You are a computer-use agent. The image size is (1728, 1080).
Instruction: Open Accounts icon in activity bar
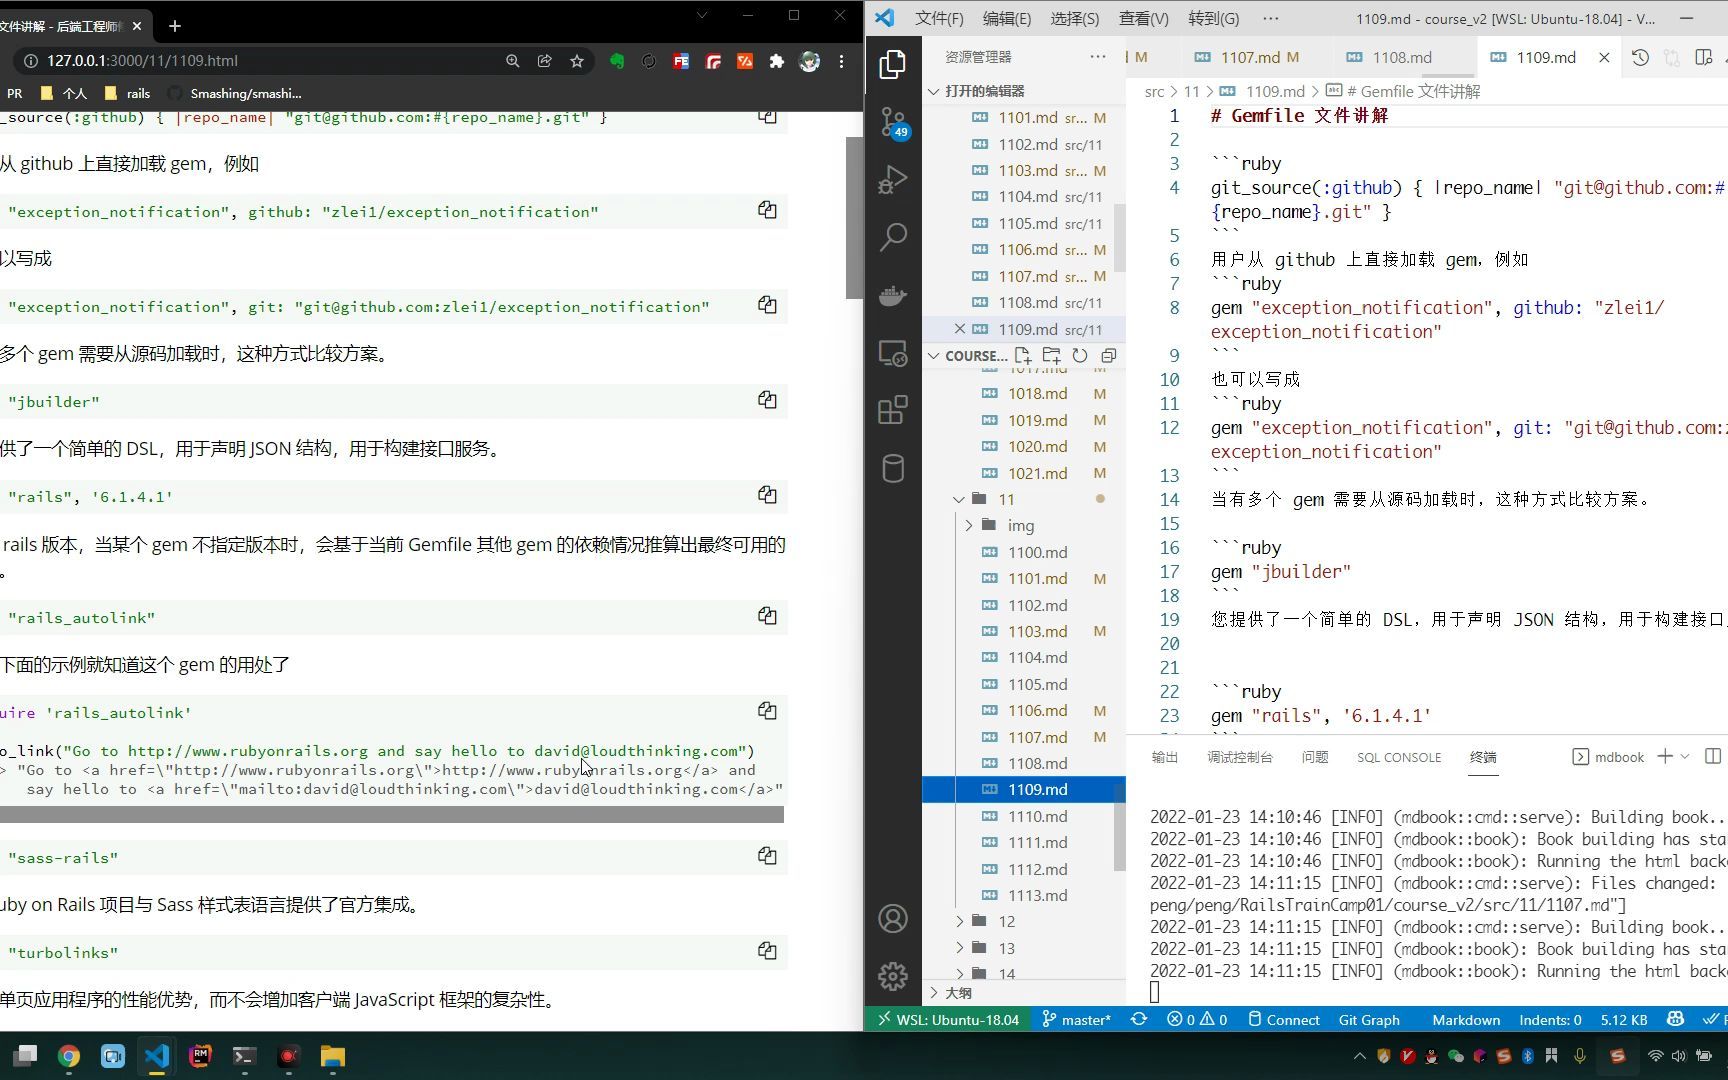(892, 919)
